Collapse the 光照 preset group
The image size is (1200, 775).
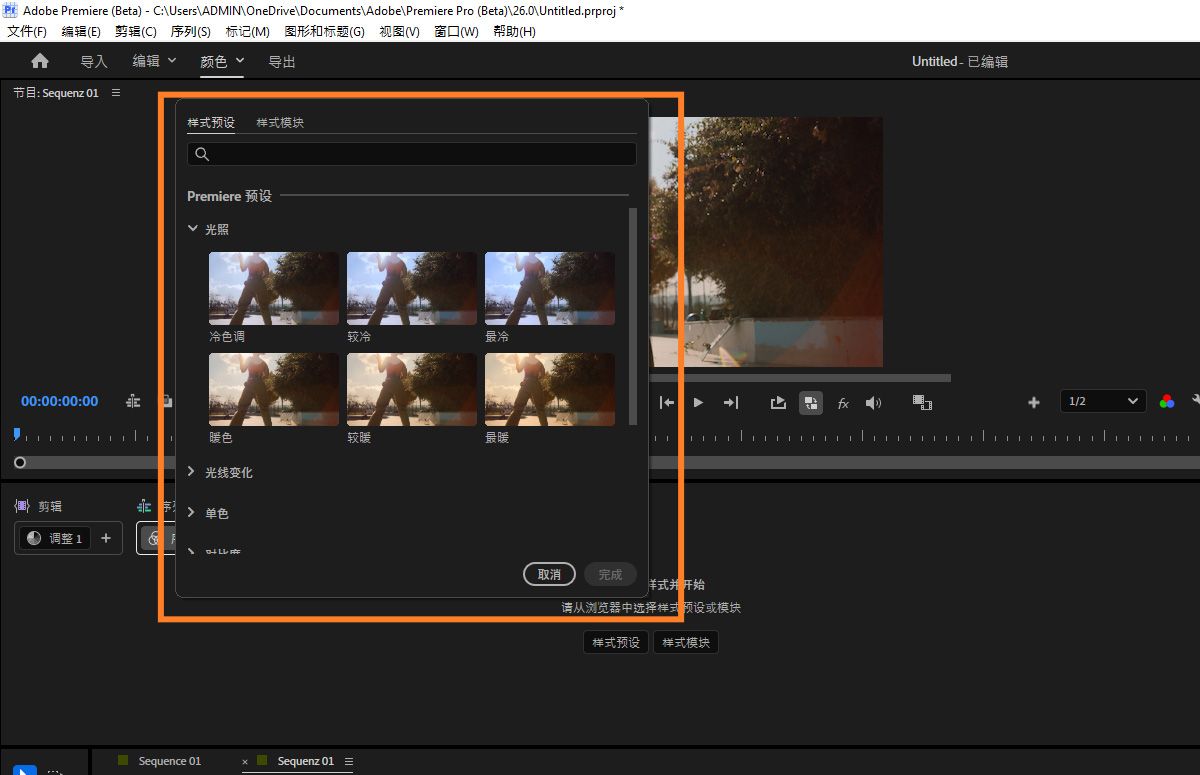(x=193, y=229)
